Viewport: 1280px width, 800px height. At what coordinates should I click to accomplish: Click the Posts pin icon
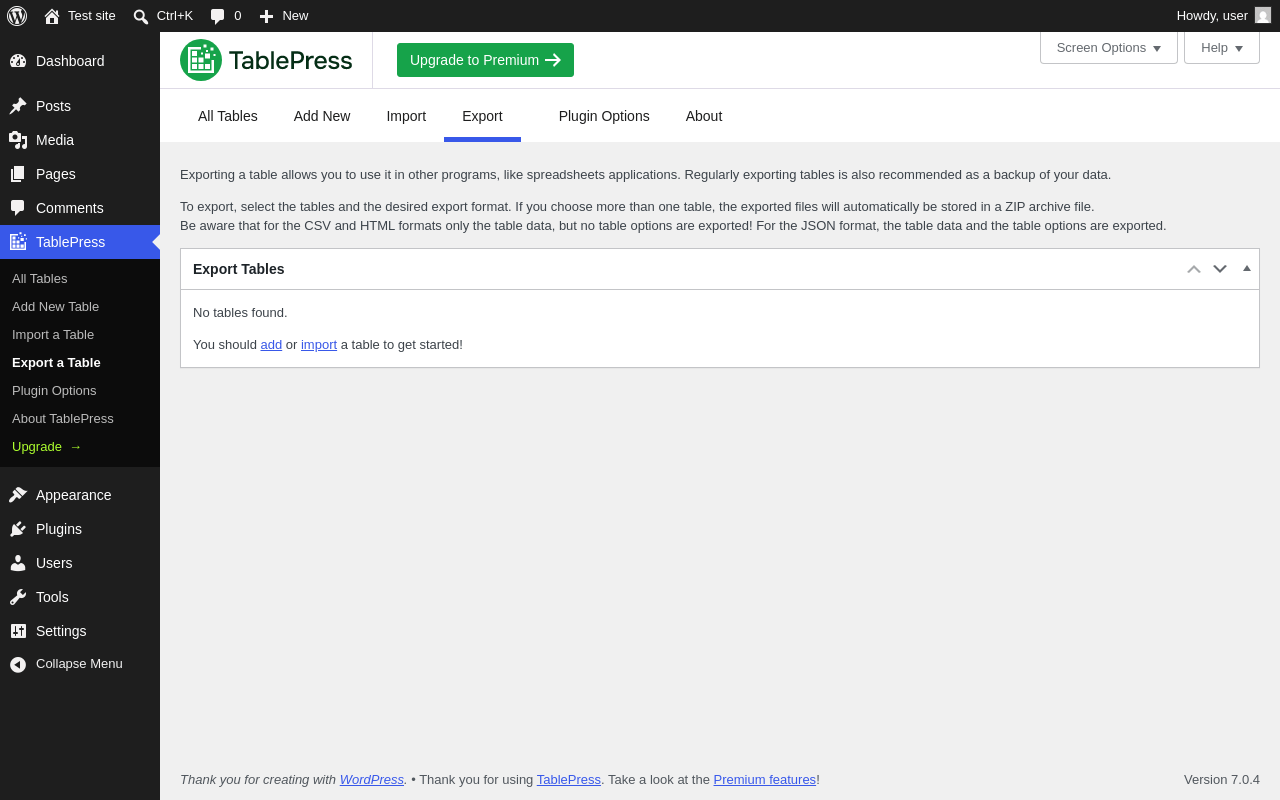click(x=18, y=106)
